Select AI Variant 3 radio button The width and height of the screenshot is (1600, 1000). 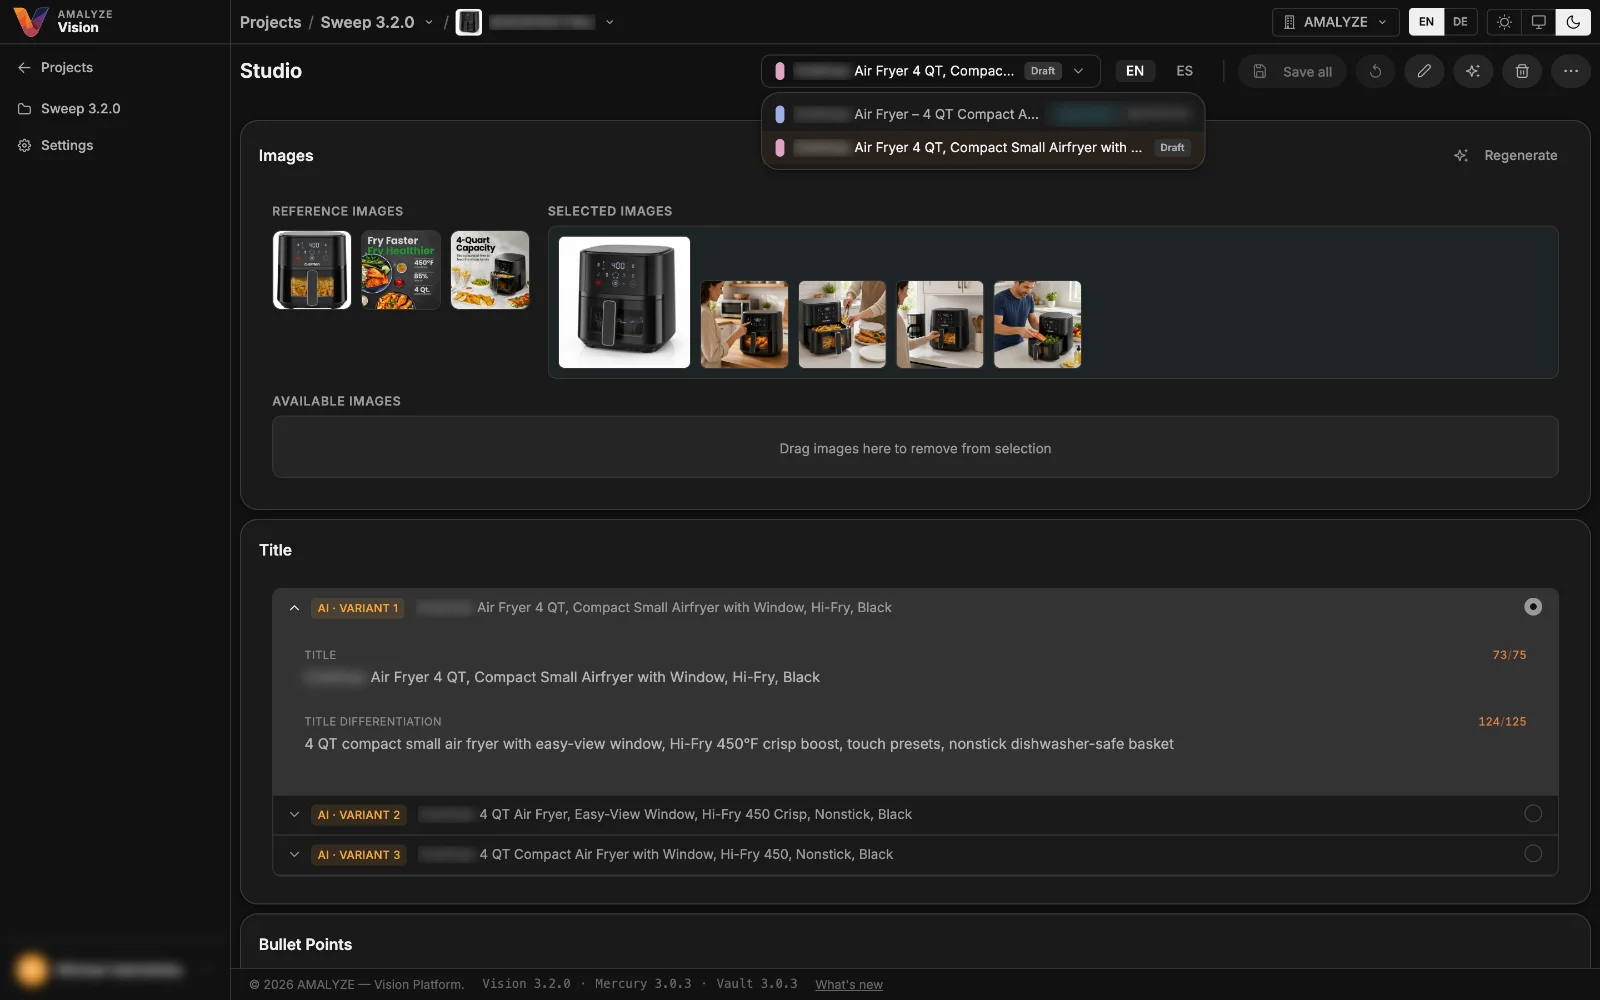tap(1533, 854)
